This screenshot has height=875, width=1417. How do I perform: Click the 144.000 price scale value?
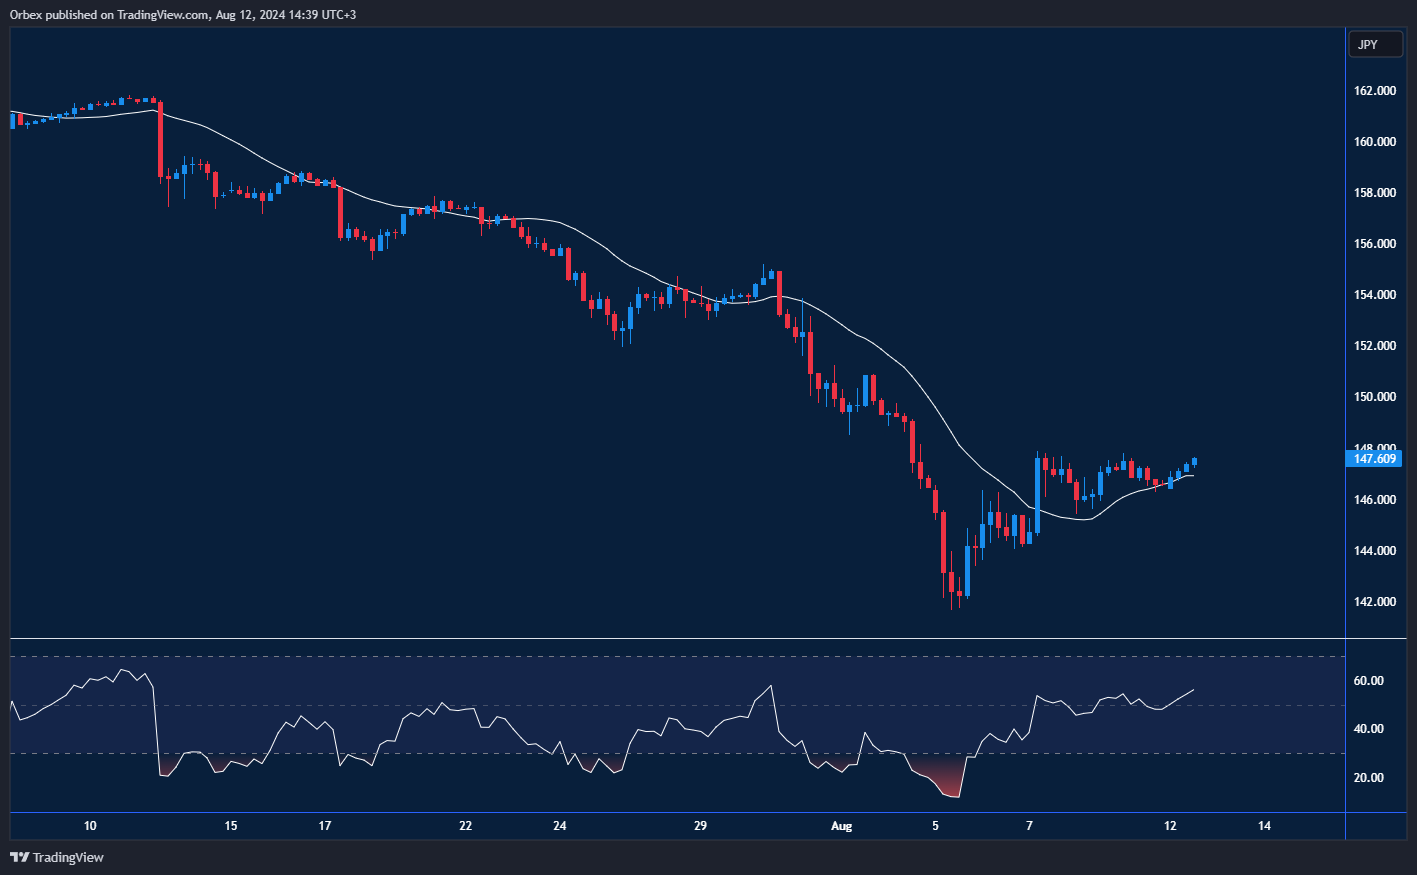pyautogui.click(x=1375, y=551)
